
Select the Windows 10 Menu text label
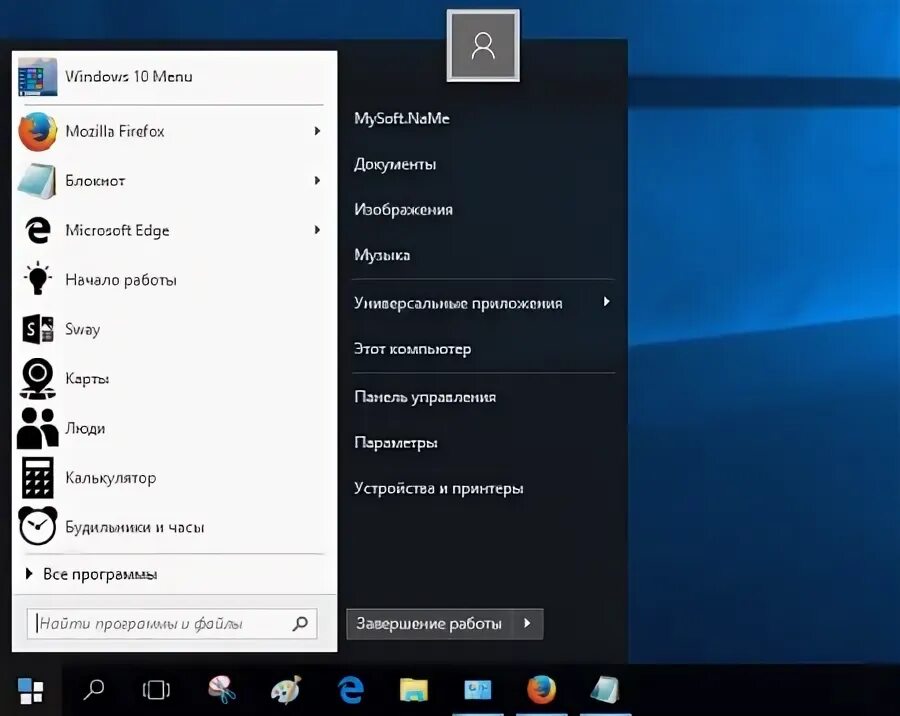tap(129, 76)
